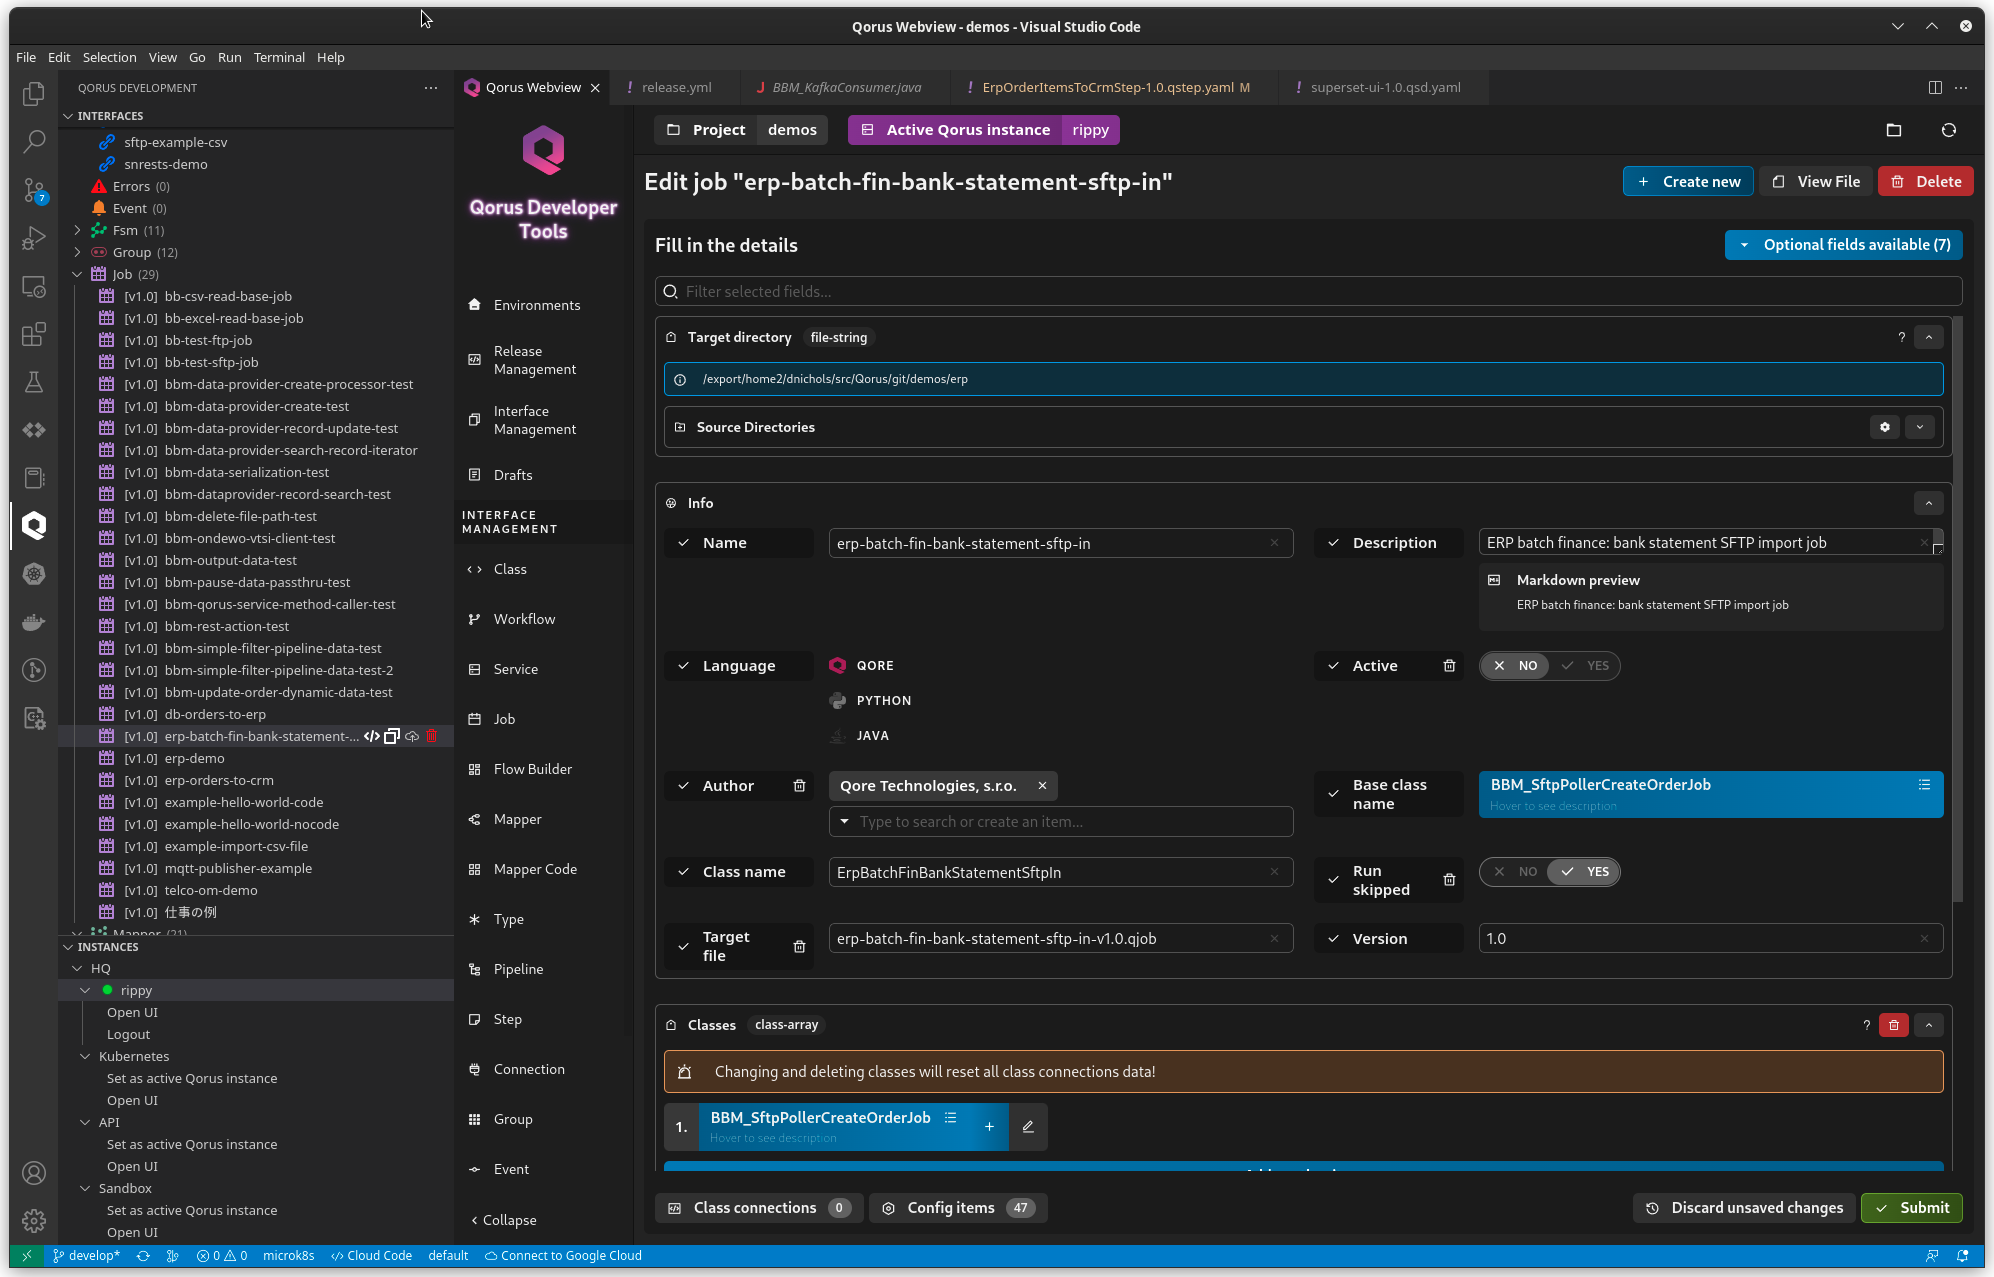Delete the Active field trash icon
The image size is (1994, 1277).
[x=1449, y=666]
